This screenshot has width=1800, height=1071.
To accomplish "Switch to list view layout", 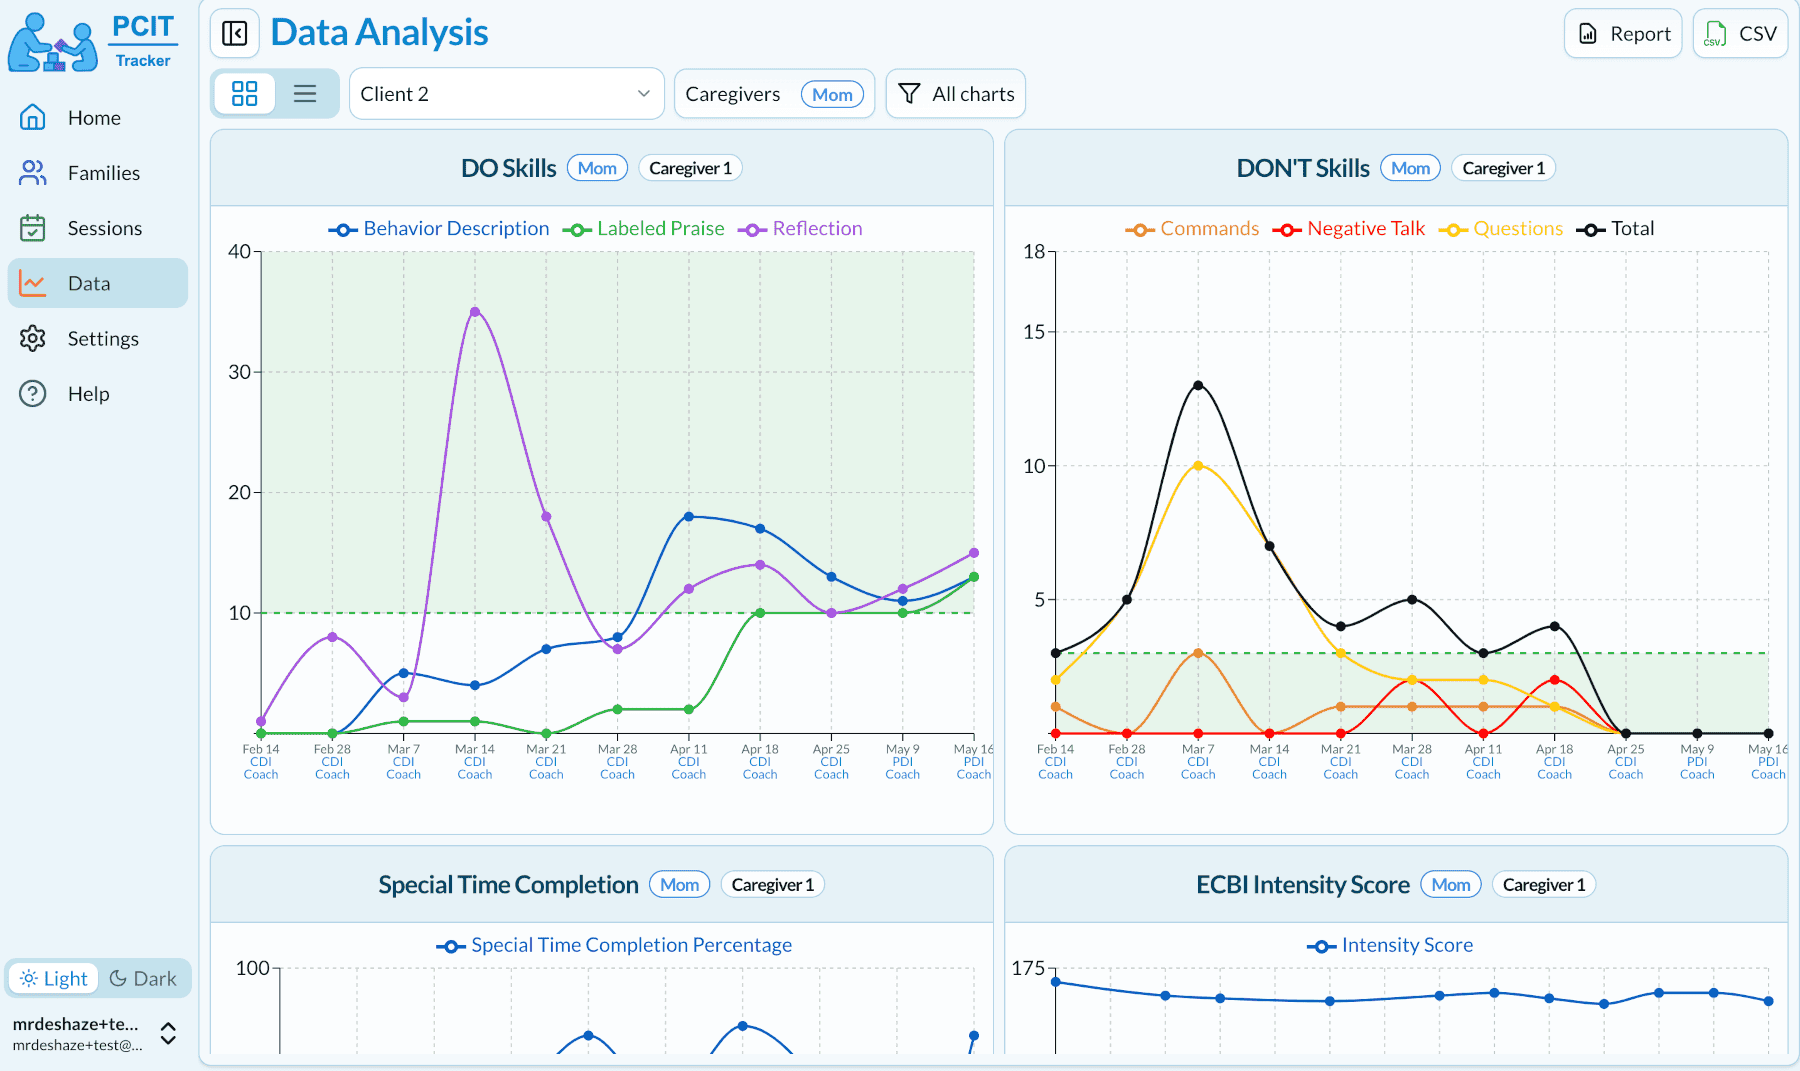I will tap(305, 94).
